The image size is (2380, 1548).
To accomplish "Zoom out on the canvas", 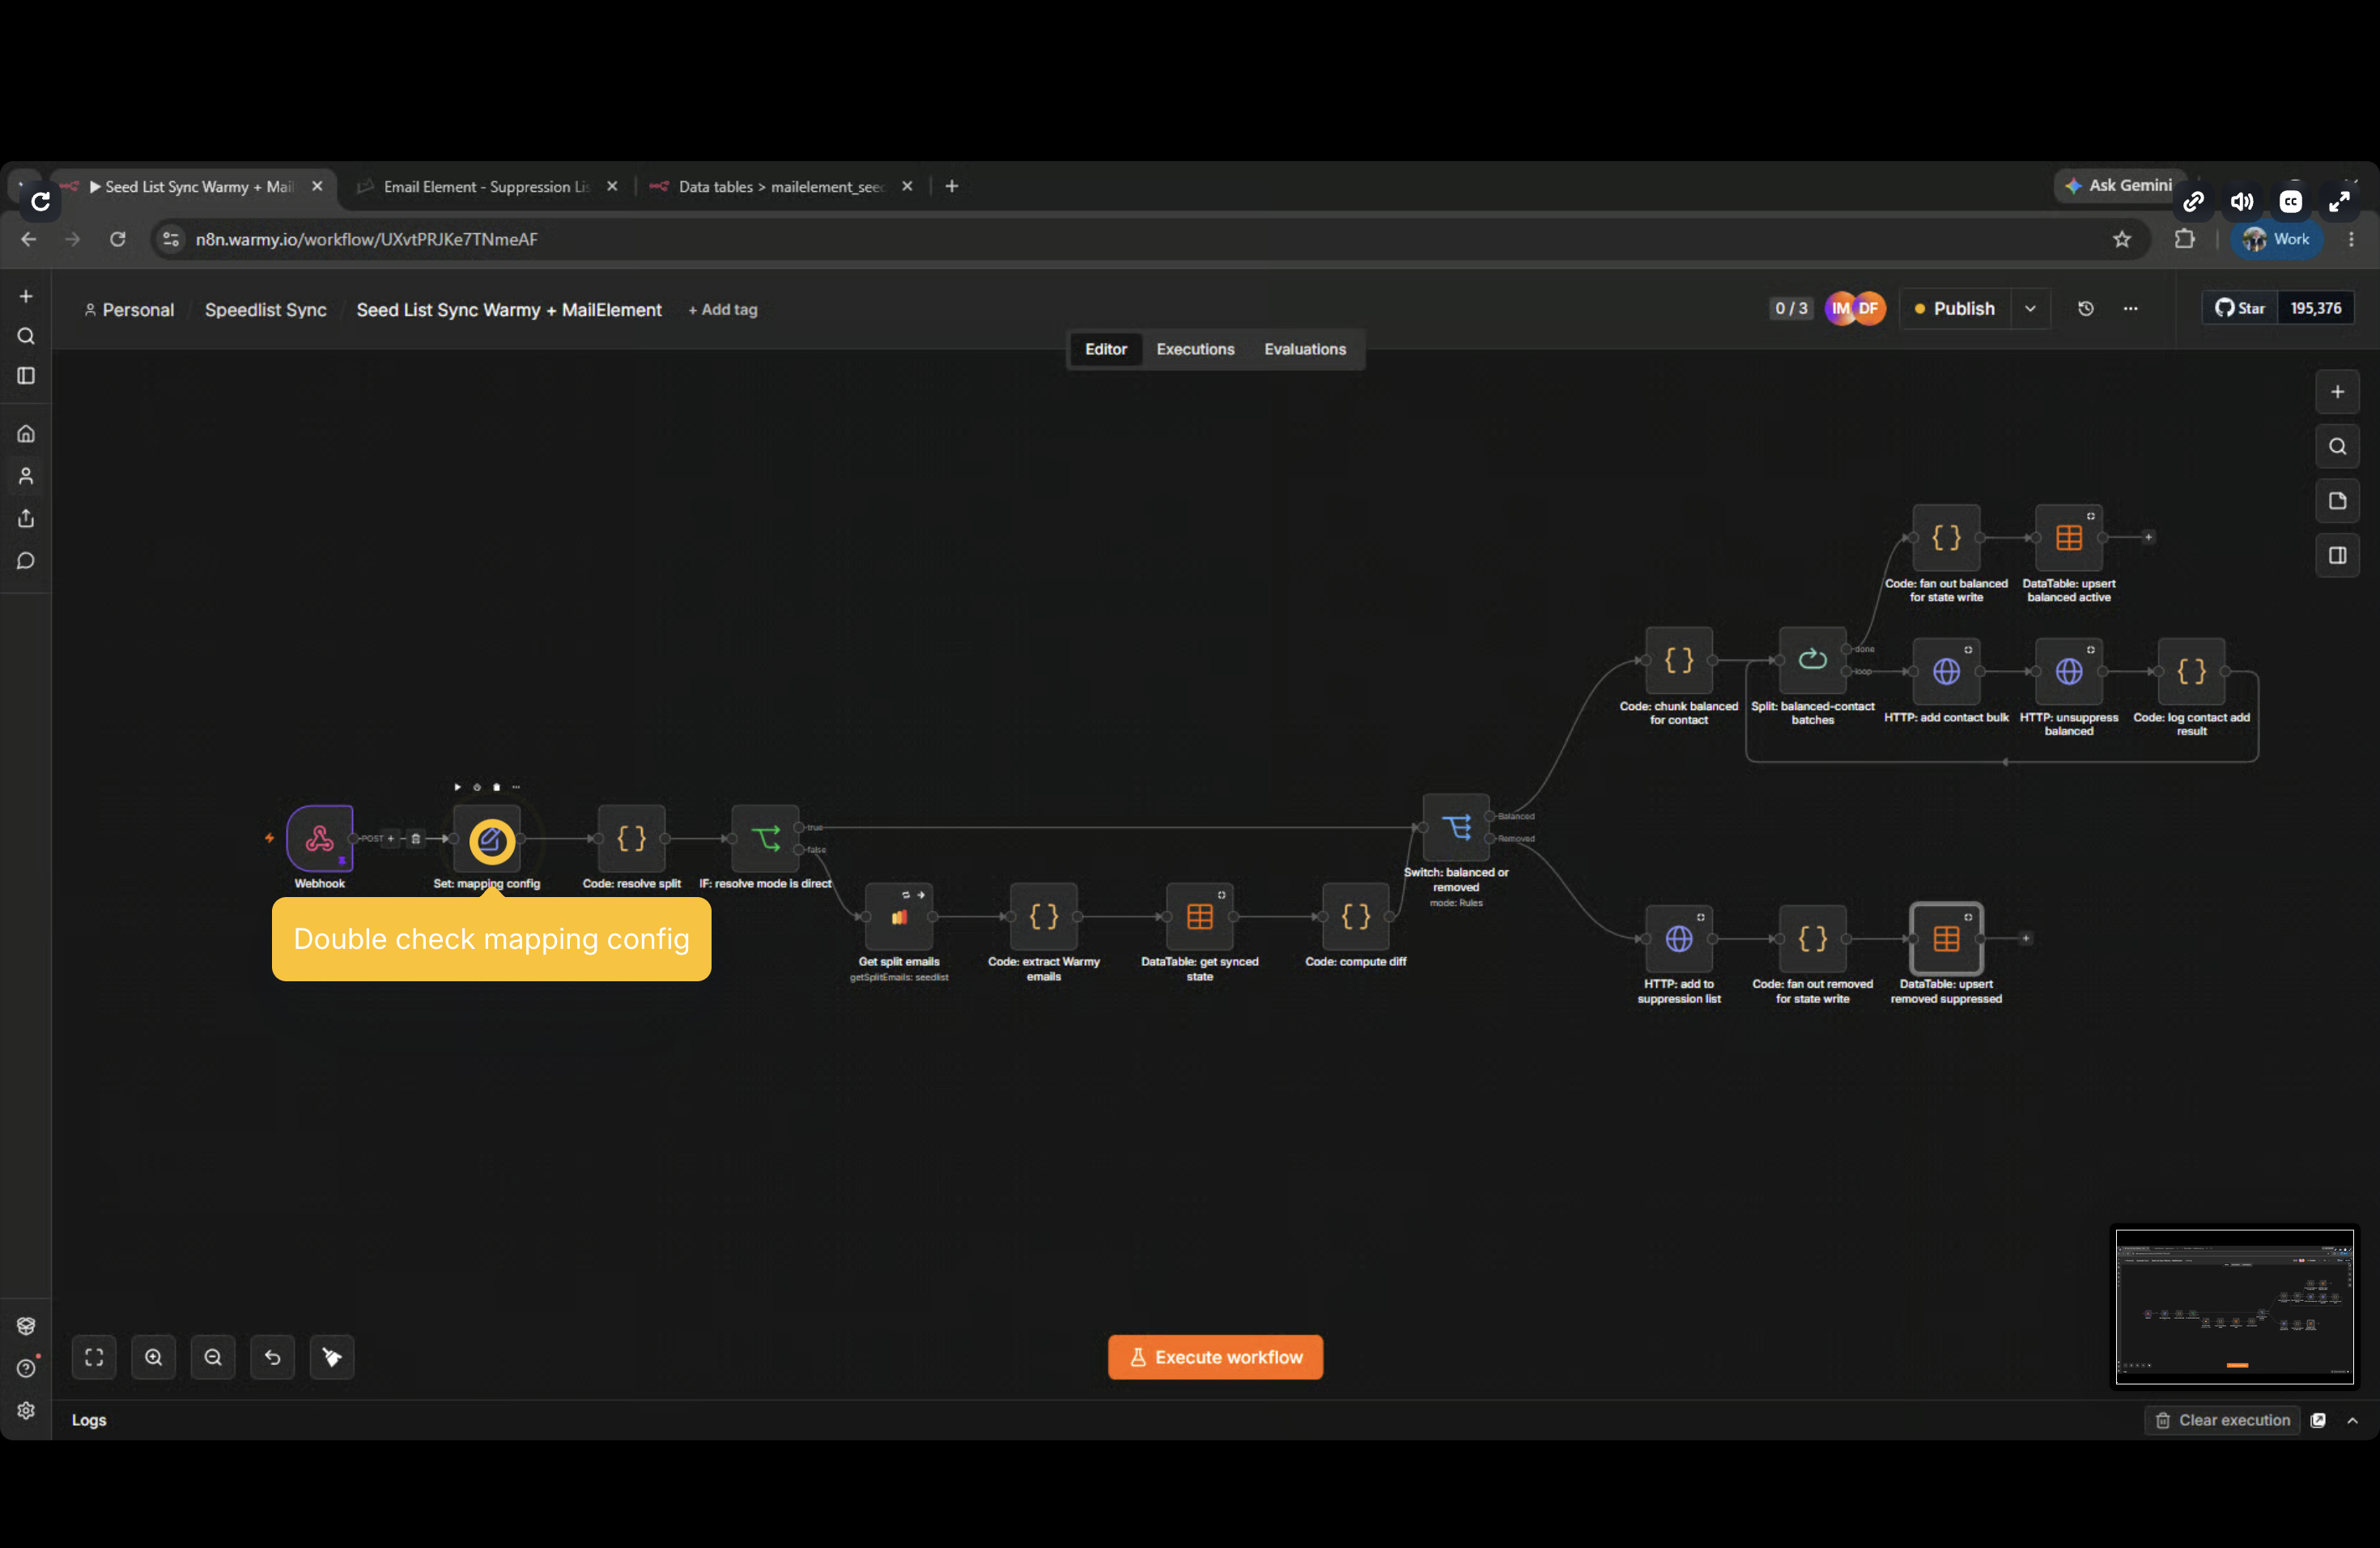I will point(213,1357).
